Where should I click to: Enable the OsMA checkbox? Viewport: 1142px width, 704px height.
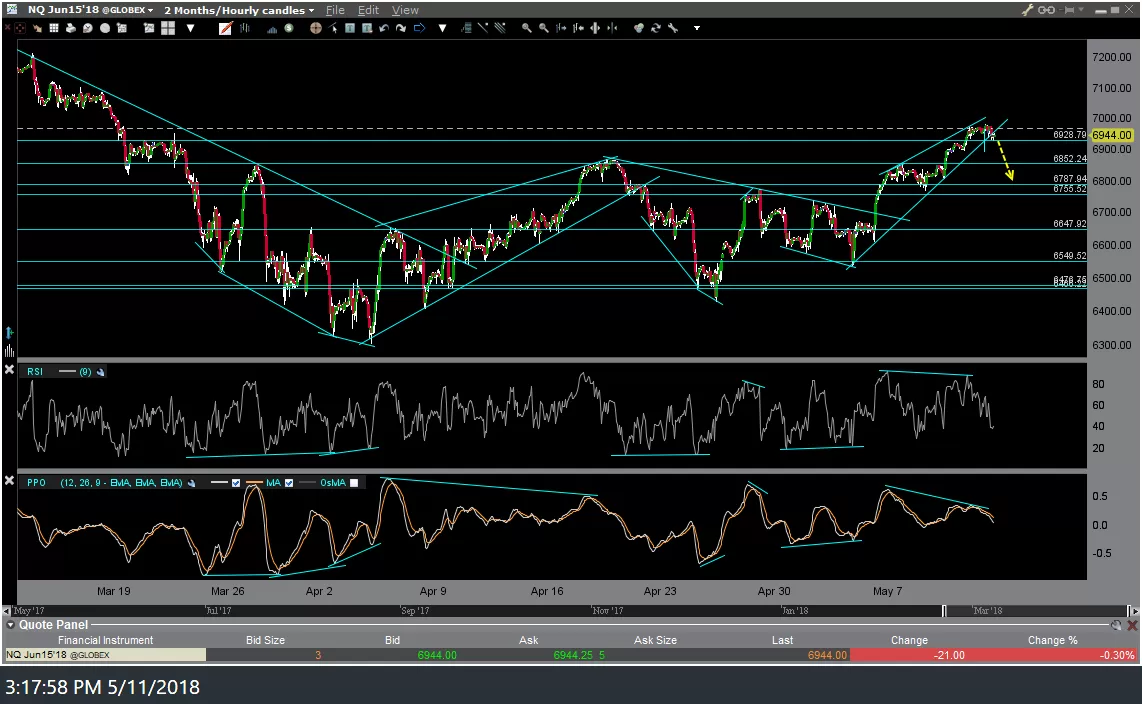(354, 483)
